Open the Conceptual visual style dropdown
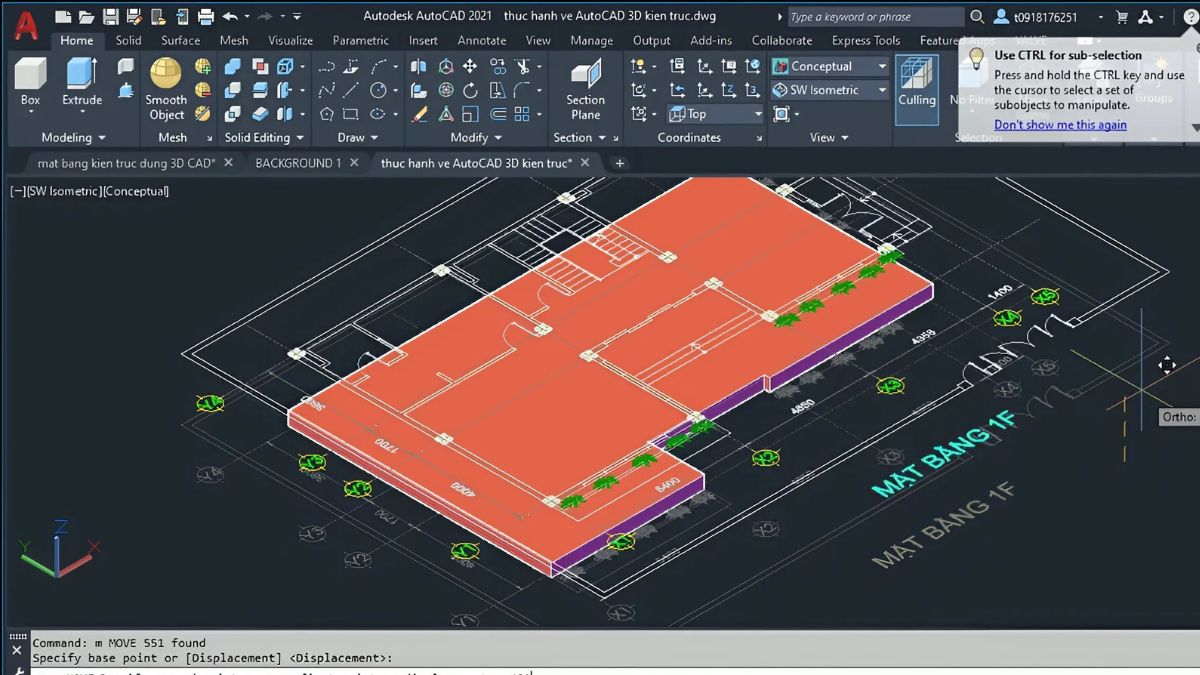The height and width of the screenshot is (675, 1200). pos(830,67)
